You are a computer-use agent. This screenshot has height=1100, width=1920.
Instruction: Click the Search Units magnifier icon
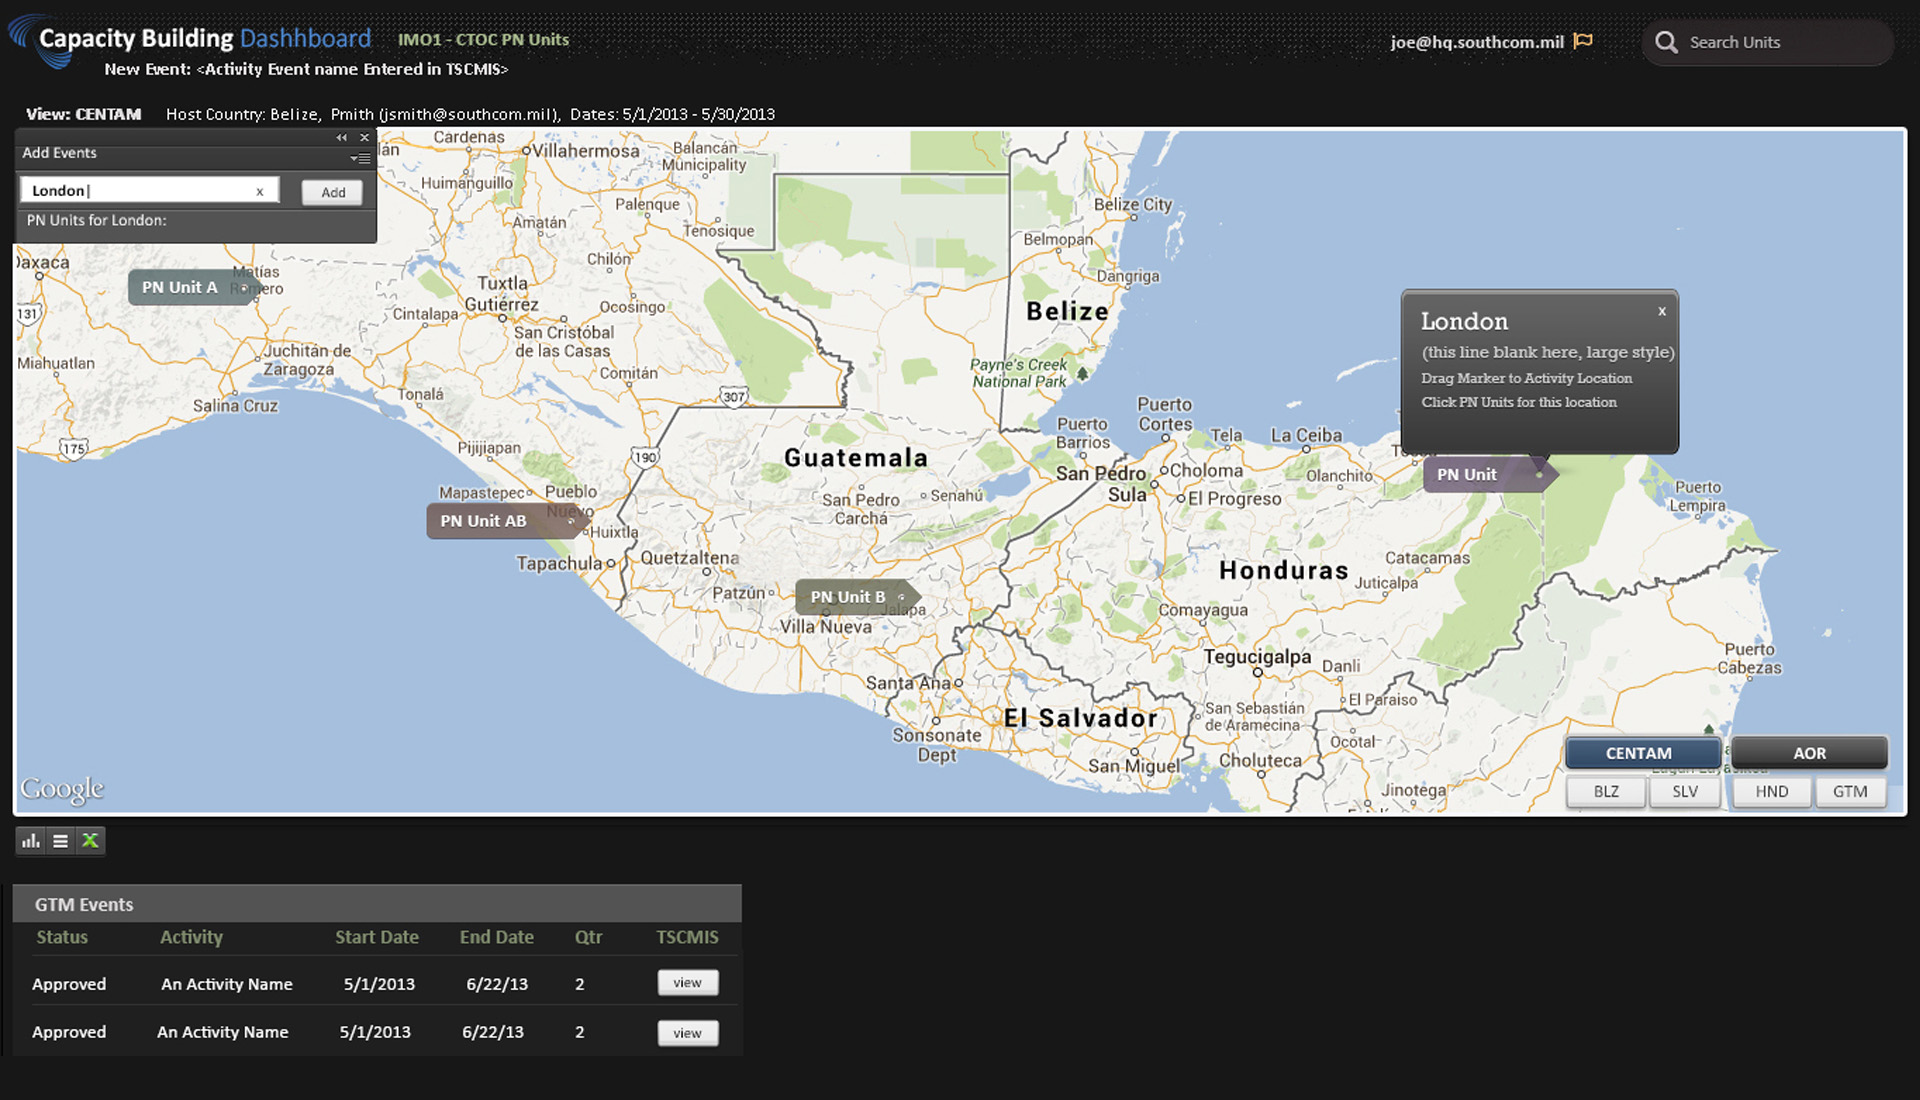click(1666, 42)
